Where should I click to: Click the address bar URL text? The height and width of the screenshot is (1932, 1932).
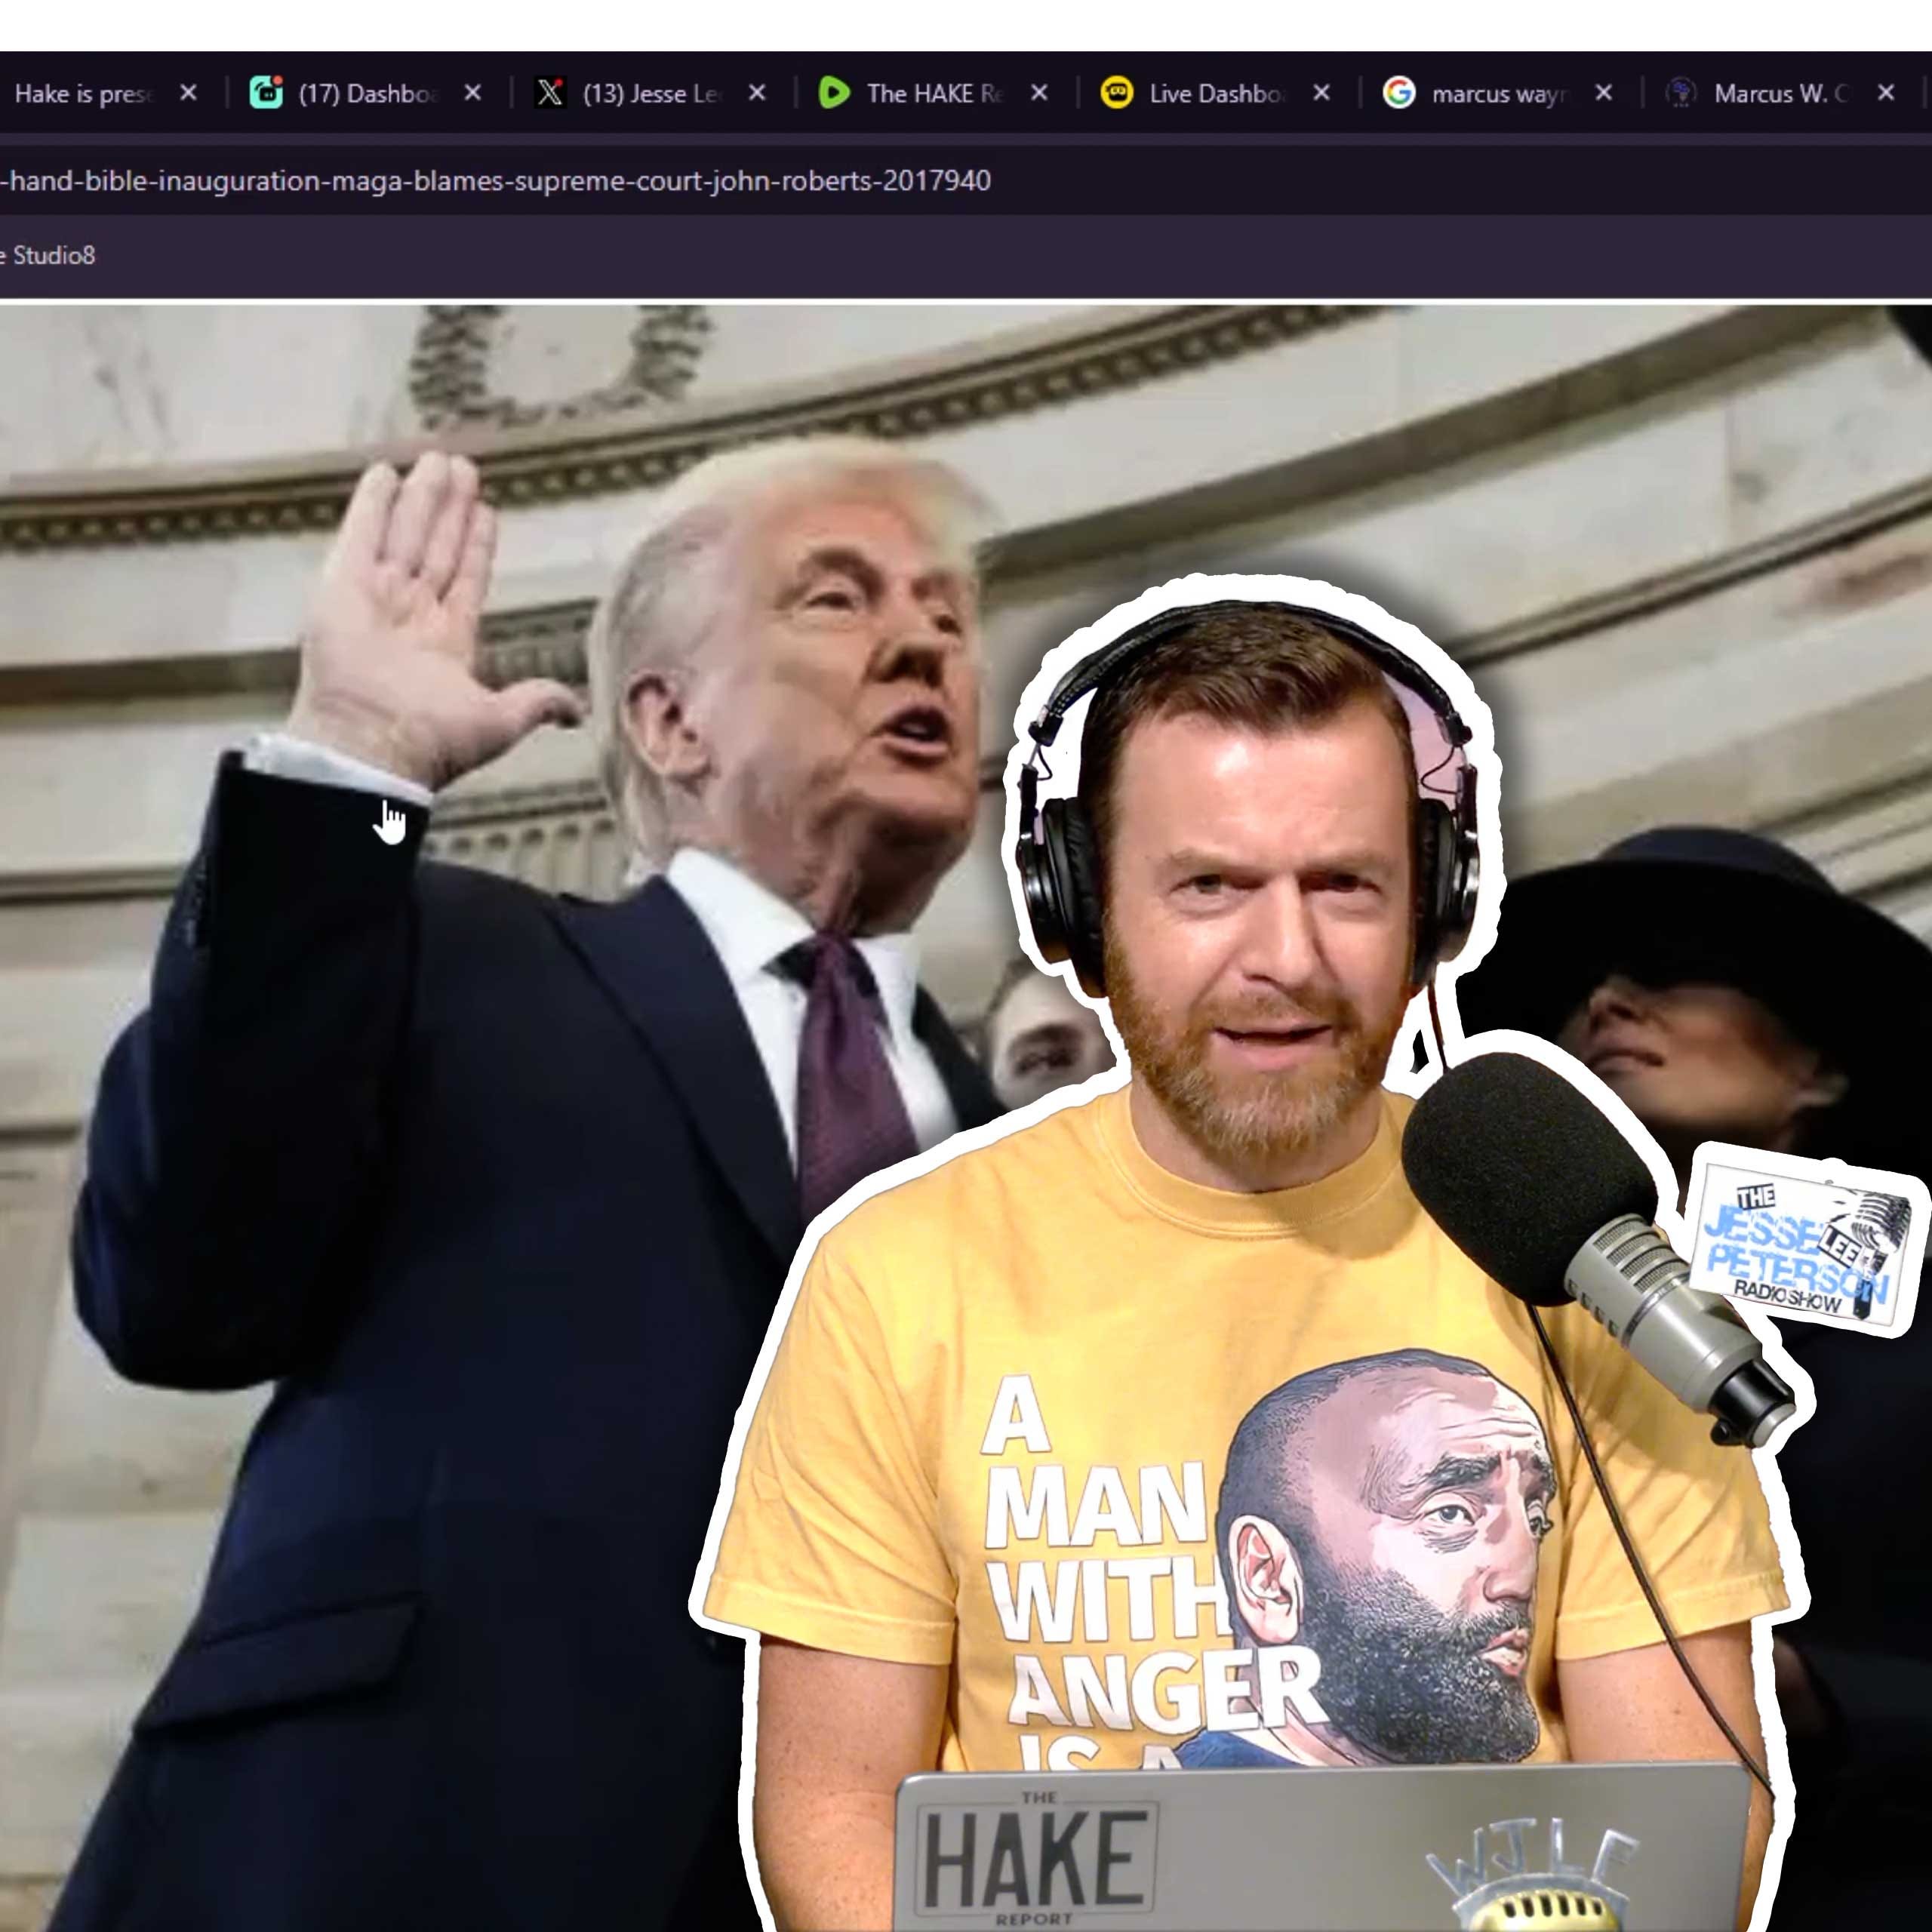coord(495,181)
